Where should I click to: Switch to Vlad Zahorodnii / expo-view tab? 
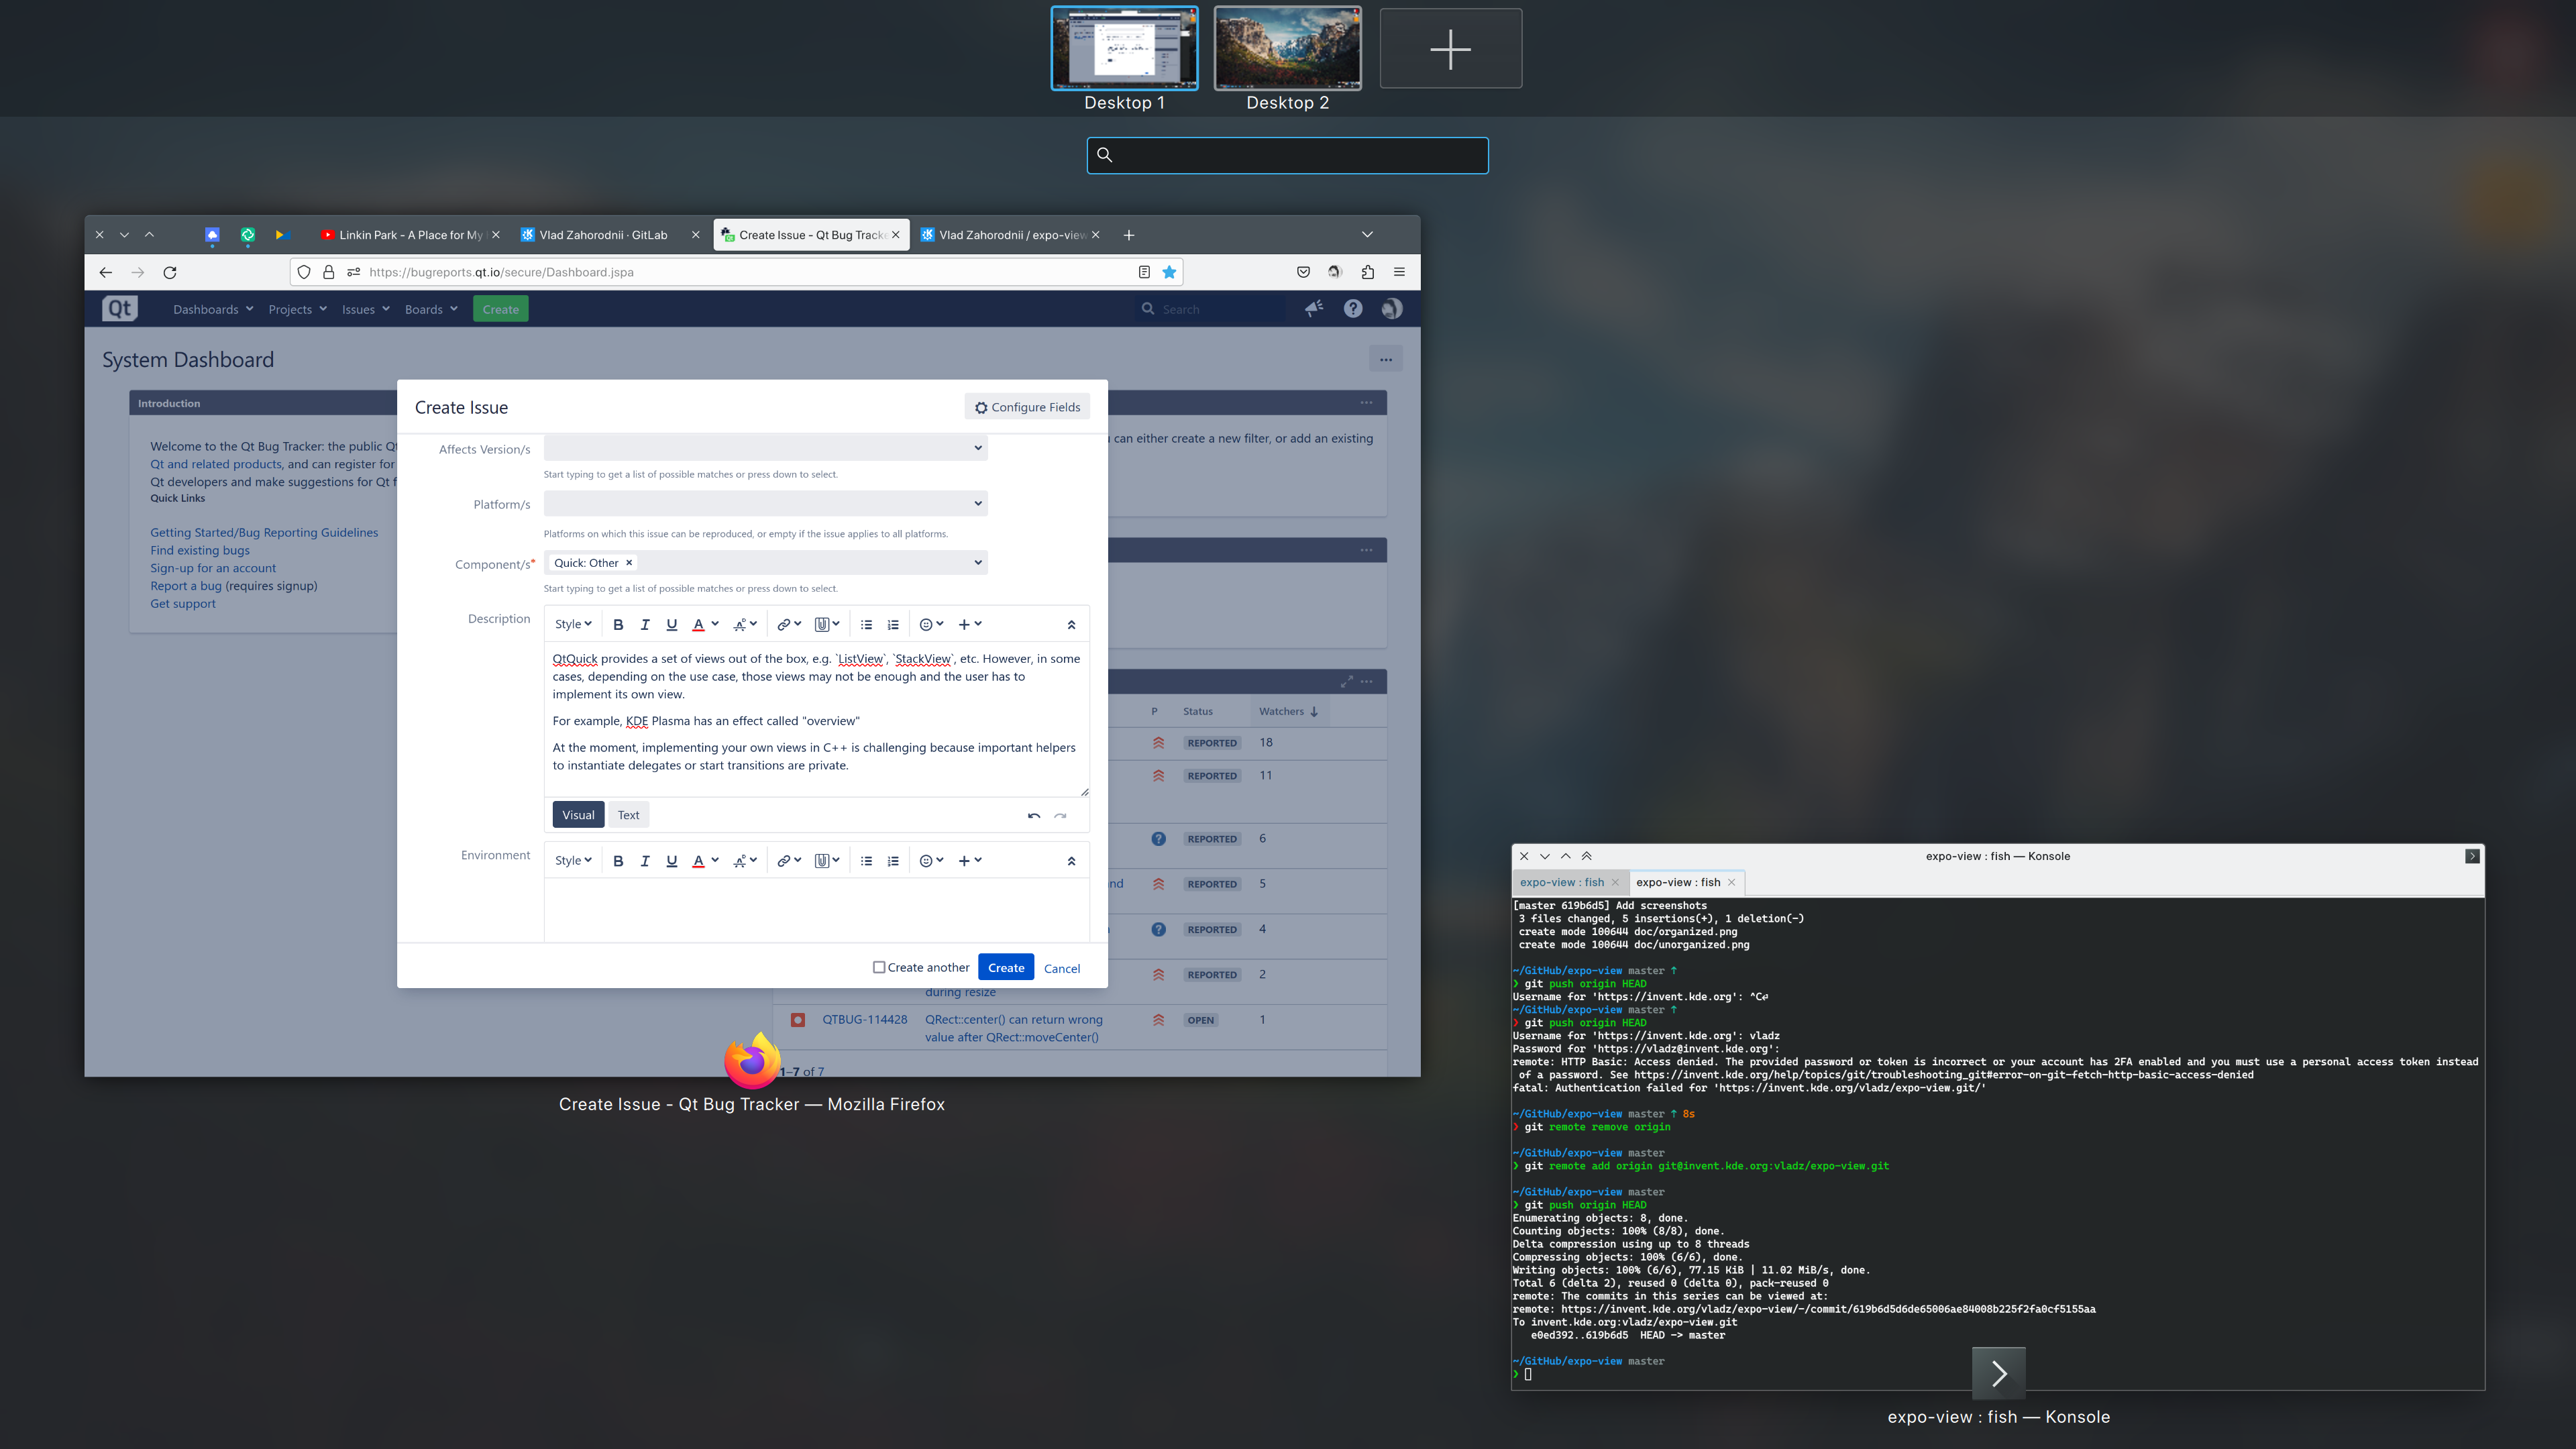point(1010,235)
